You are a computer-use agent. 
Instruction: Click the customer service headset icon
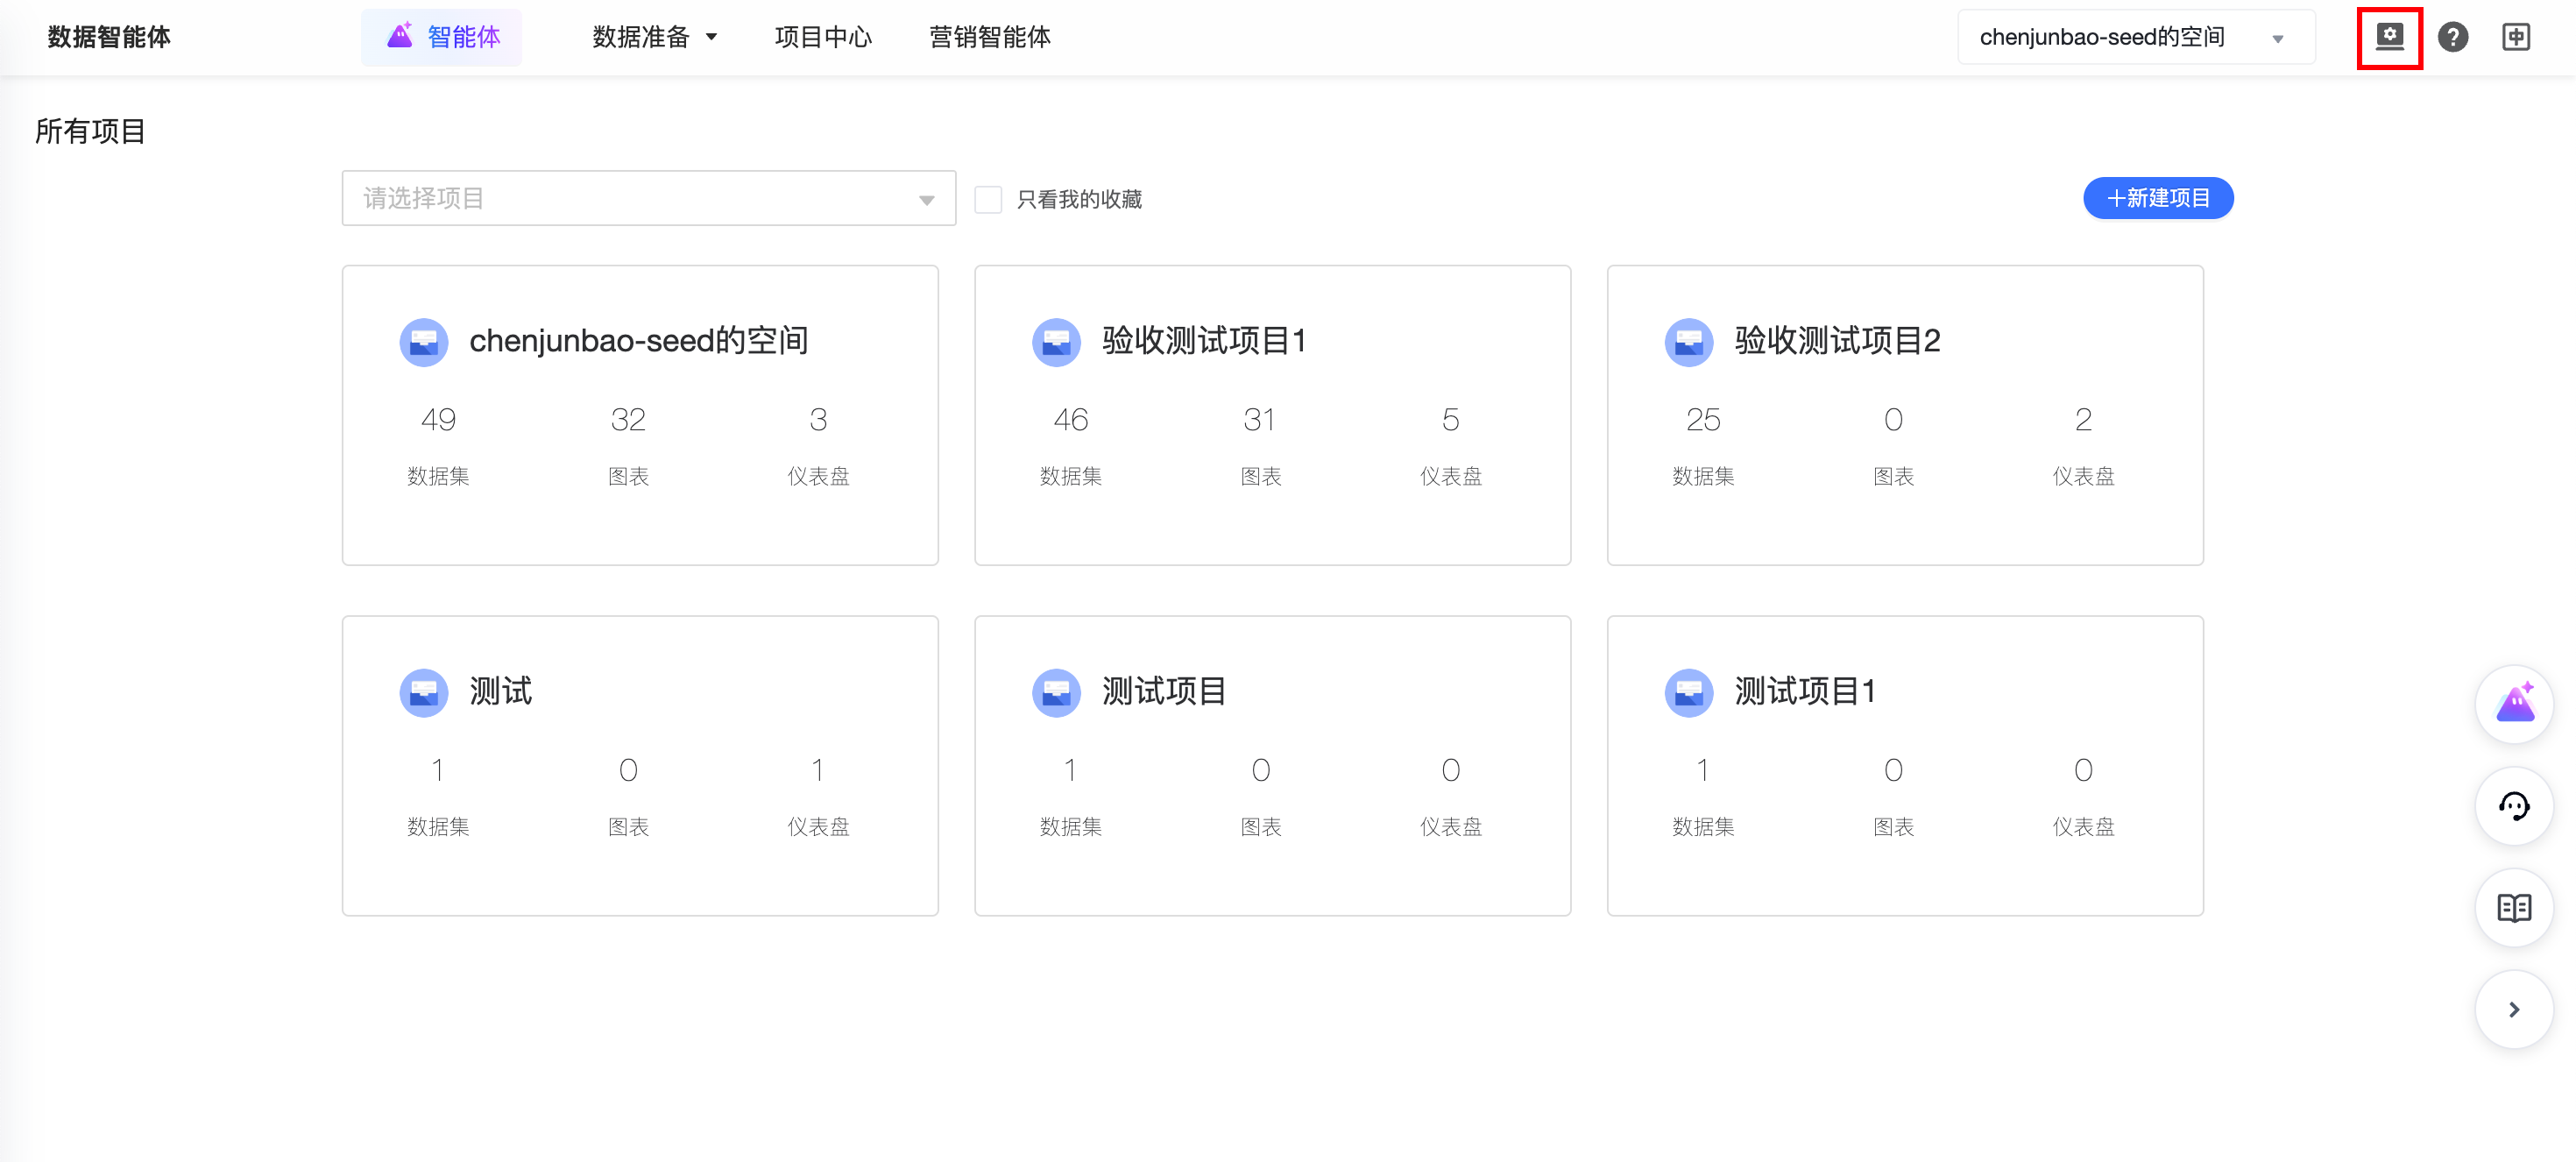(x=2513, y=806)
